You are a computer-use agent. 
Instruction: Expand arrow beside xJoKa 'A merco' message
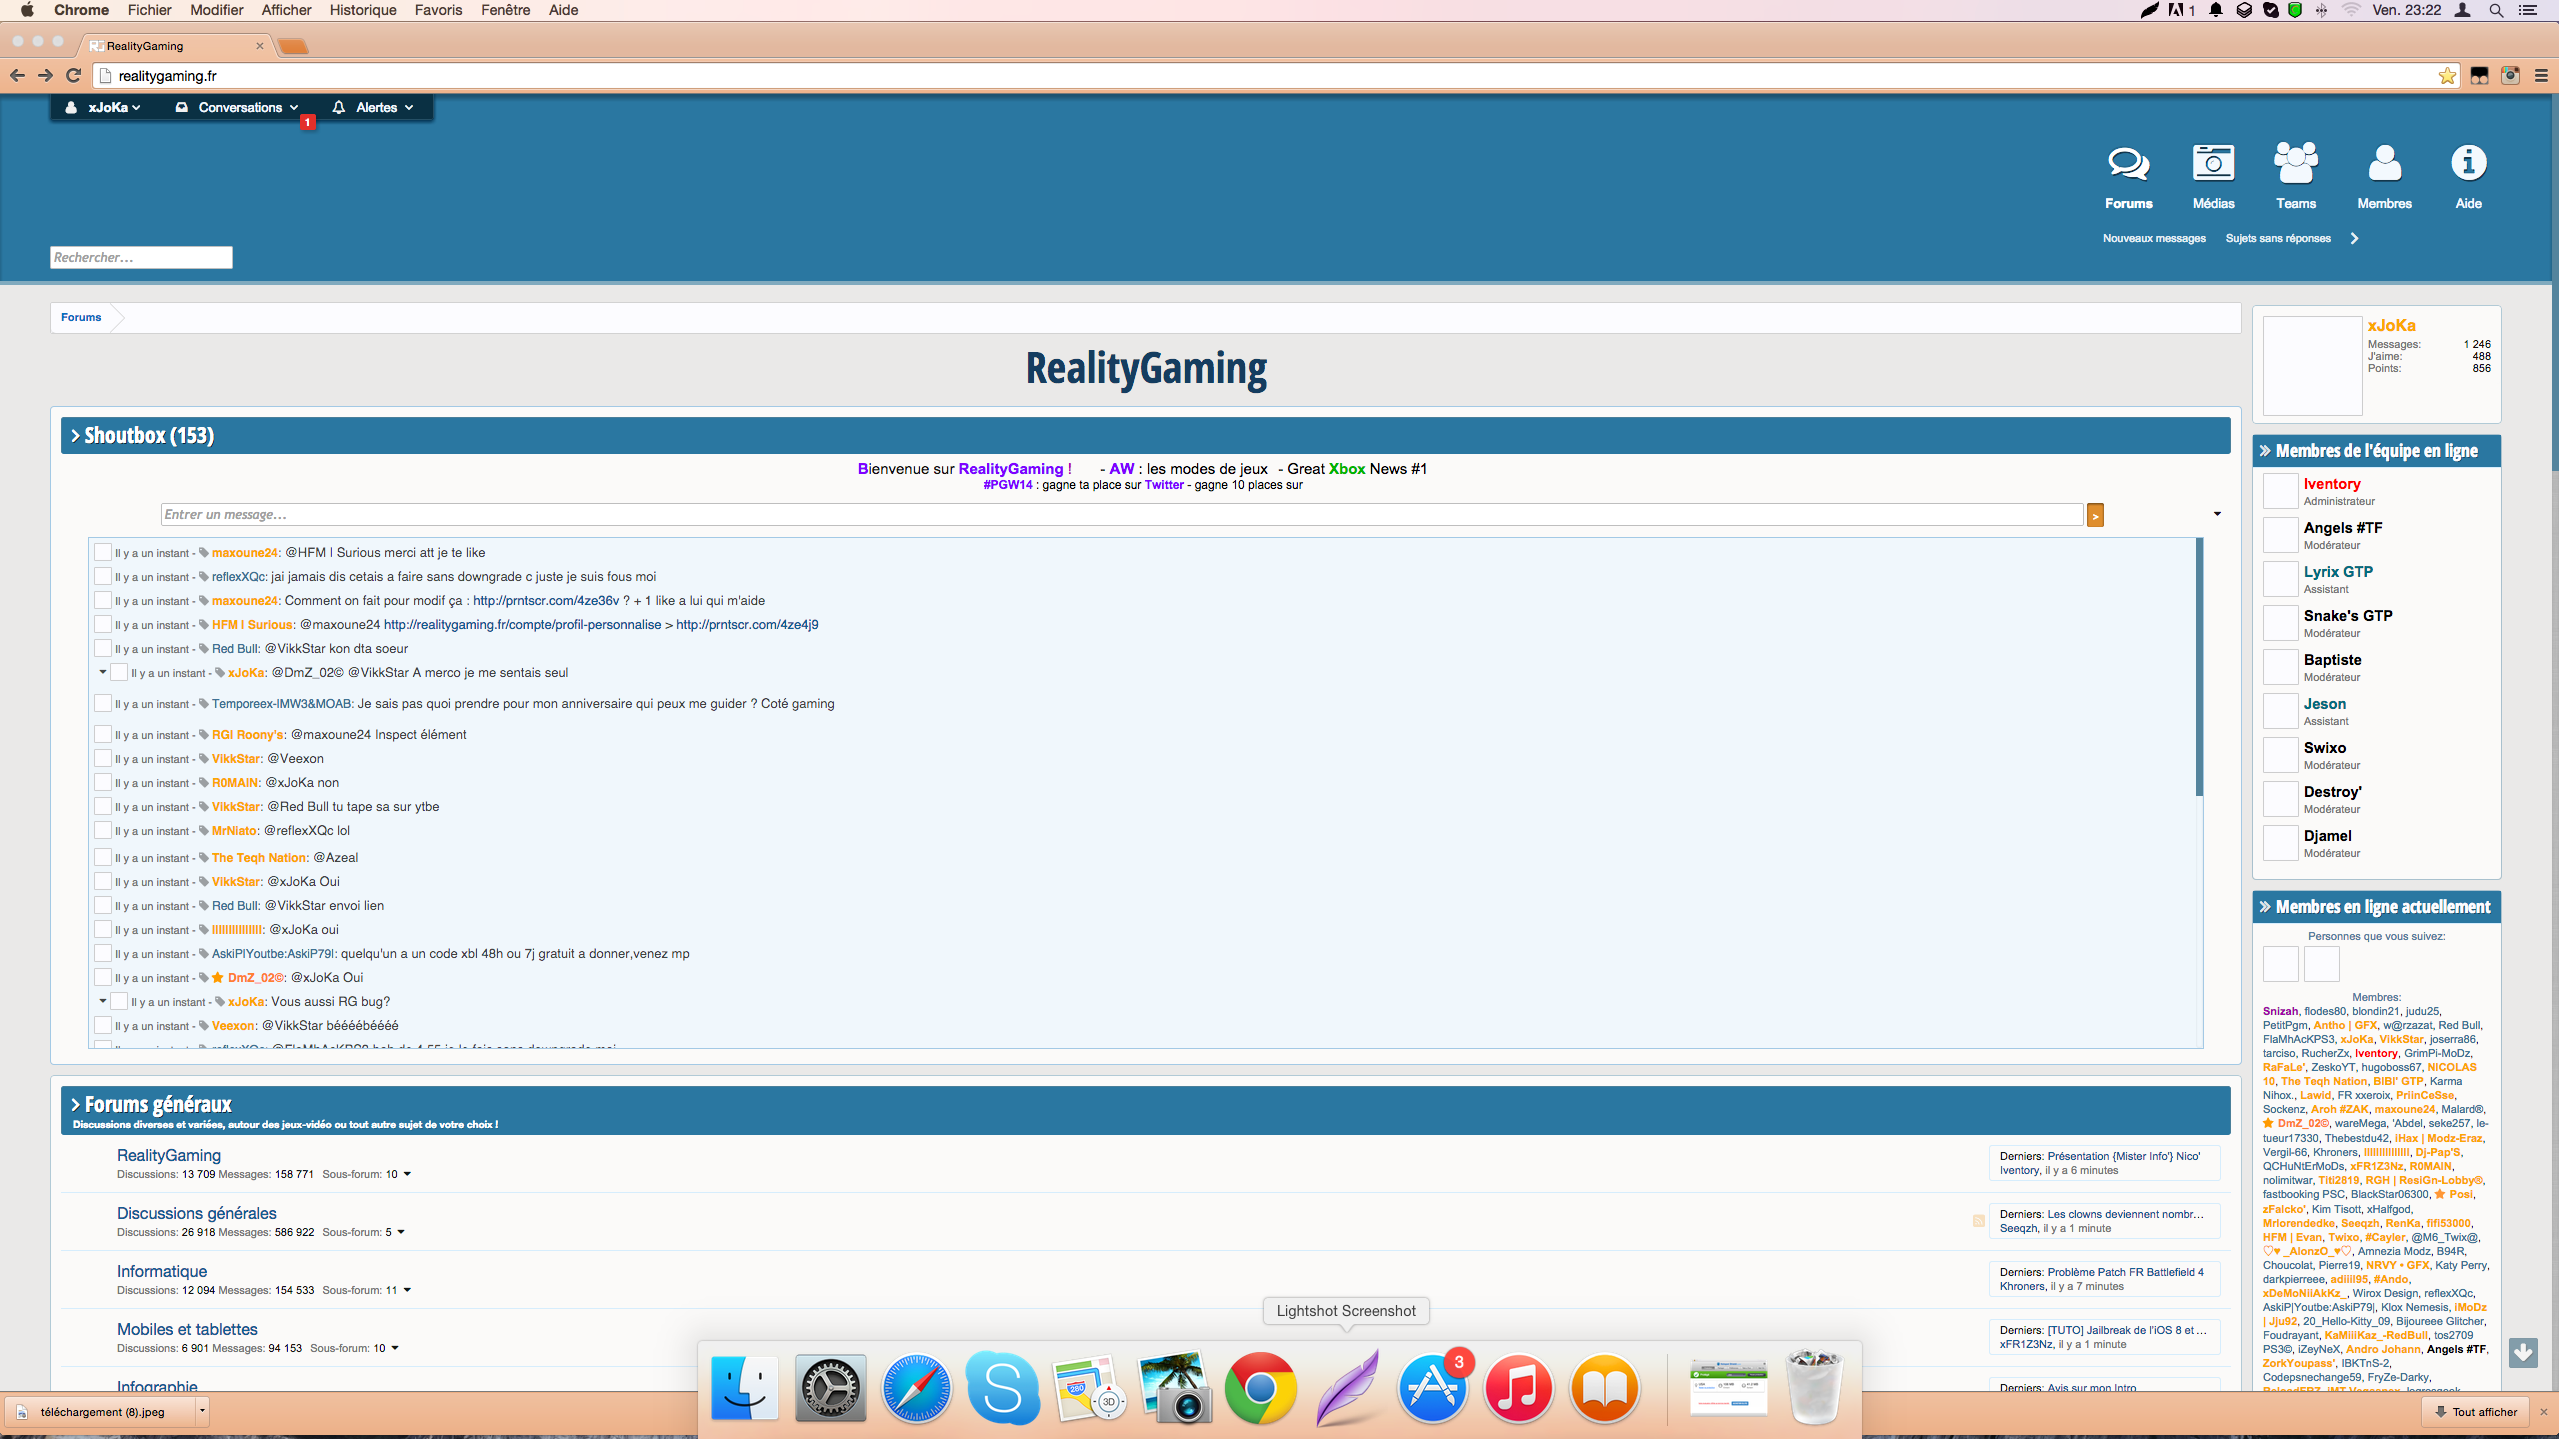[x=102, y=672]
